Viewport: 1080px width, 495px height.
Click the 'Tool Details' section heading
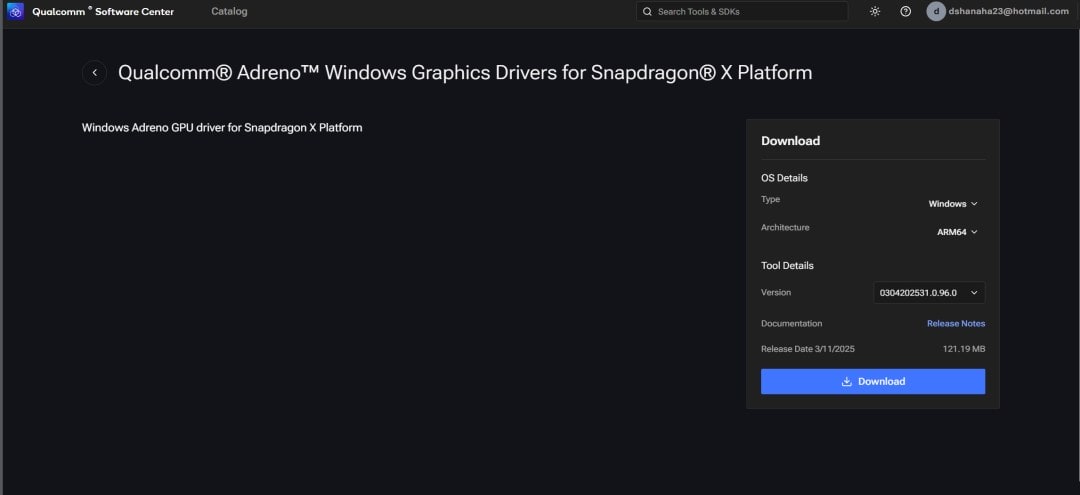(787, 266)
